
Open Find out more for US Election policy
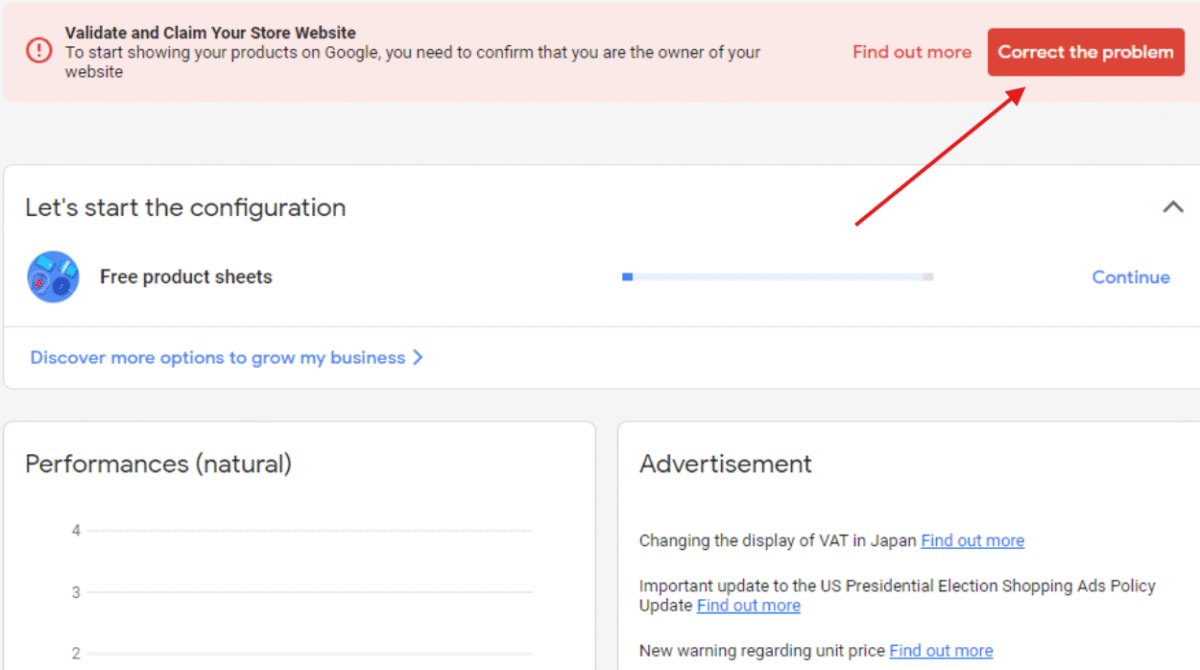[748, 605]
